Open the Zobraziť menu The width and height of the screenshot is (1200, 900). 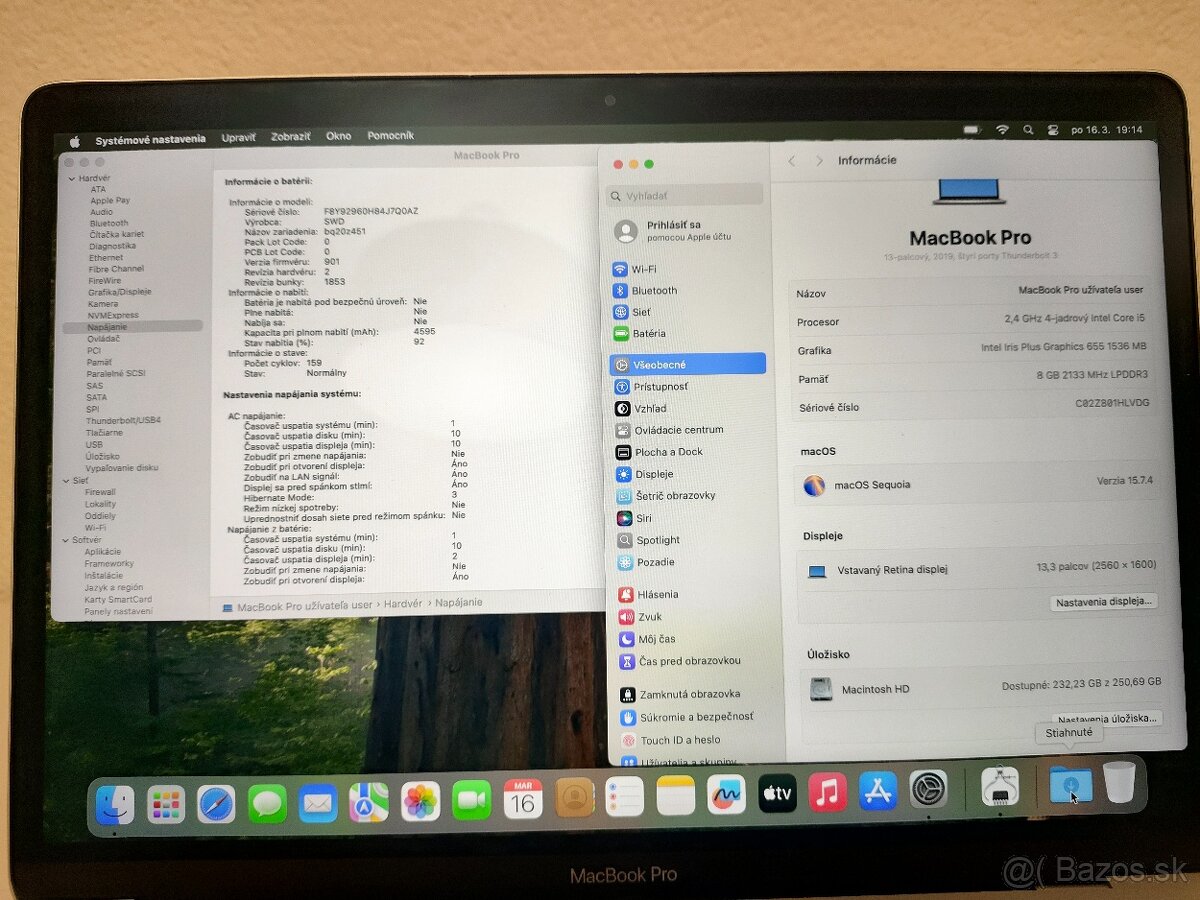290,136
